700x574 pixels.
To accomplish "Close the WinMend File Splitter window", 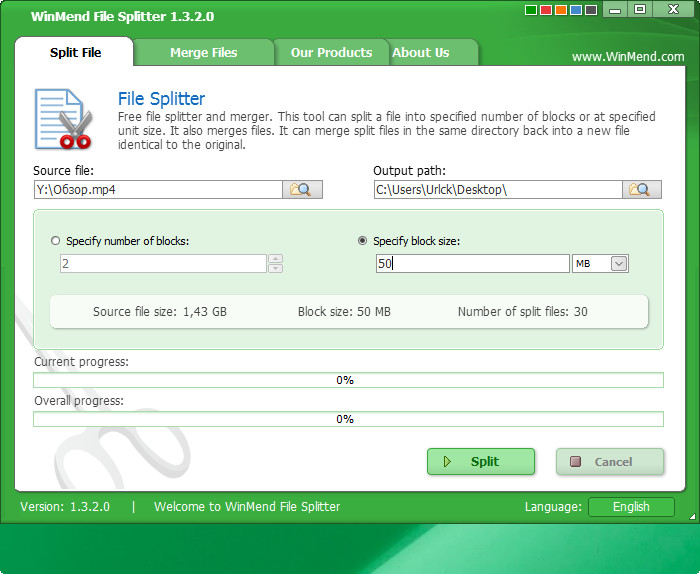I will [674, 9].
